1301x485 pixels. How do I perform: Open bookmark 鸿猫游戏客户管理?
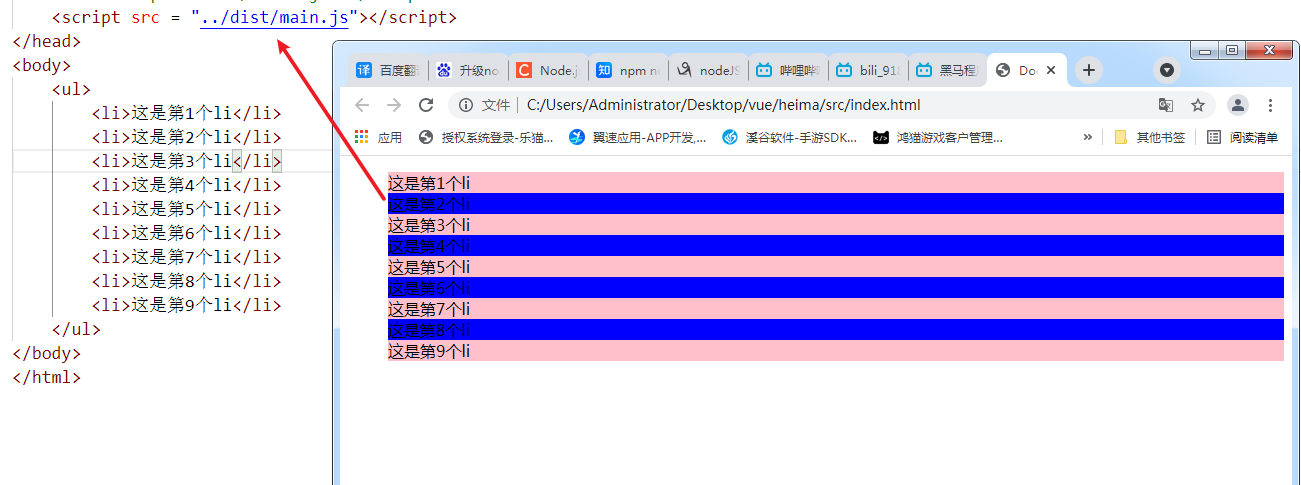[x=938, y=137]
